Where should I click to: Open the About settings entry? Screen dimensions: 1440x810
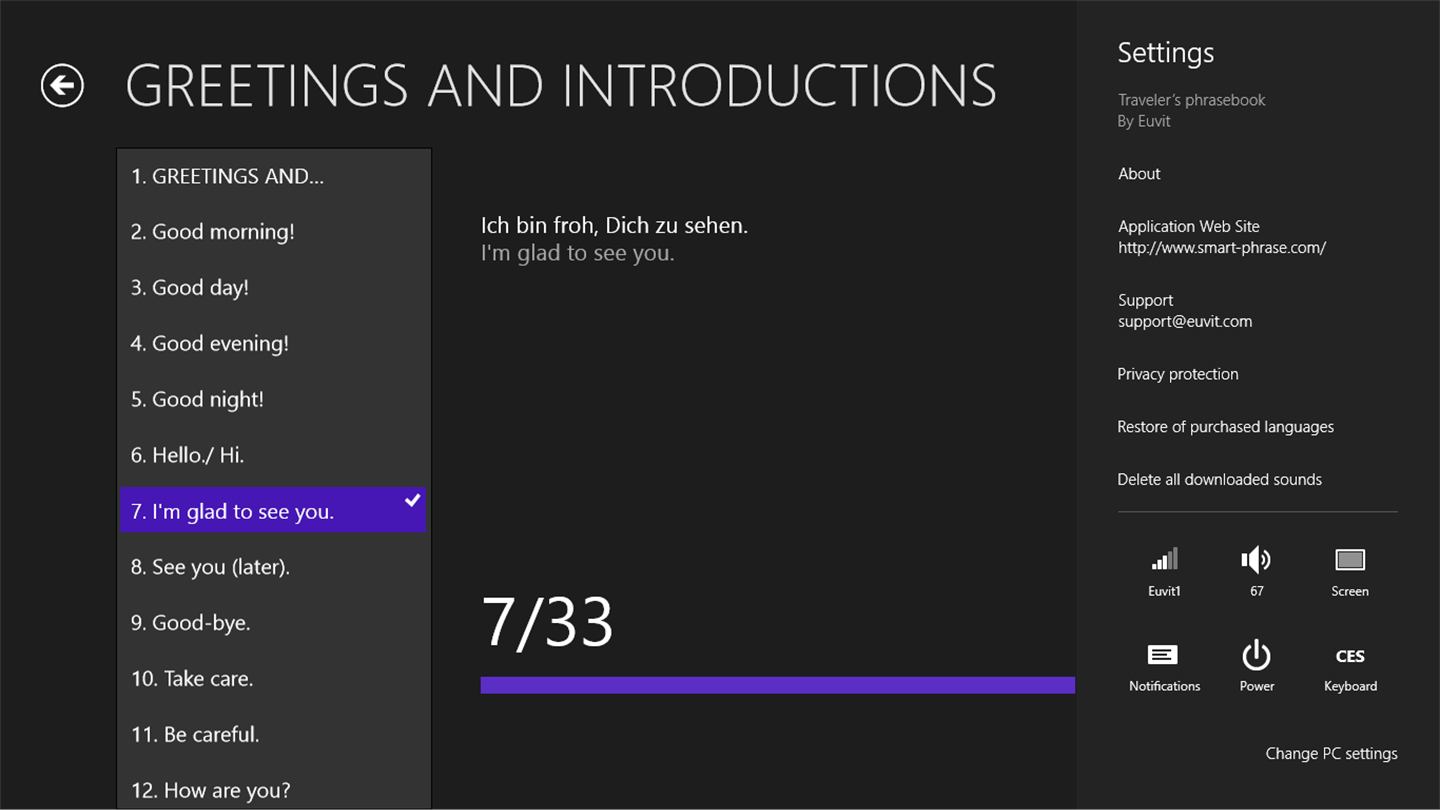[1139, 174]
